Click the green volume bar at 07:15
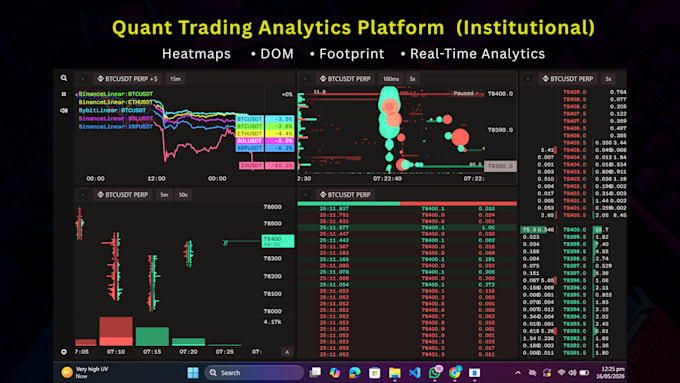 click(152, 337)
